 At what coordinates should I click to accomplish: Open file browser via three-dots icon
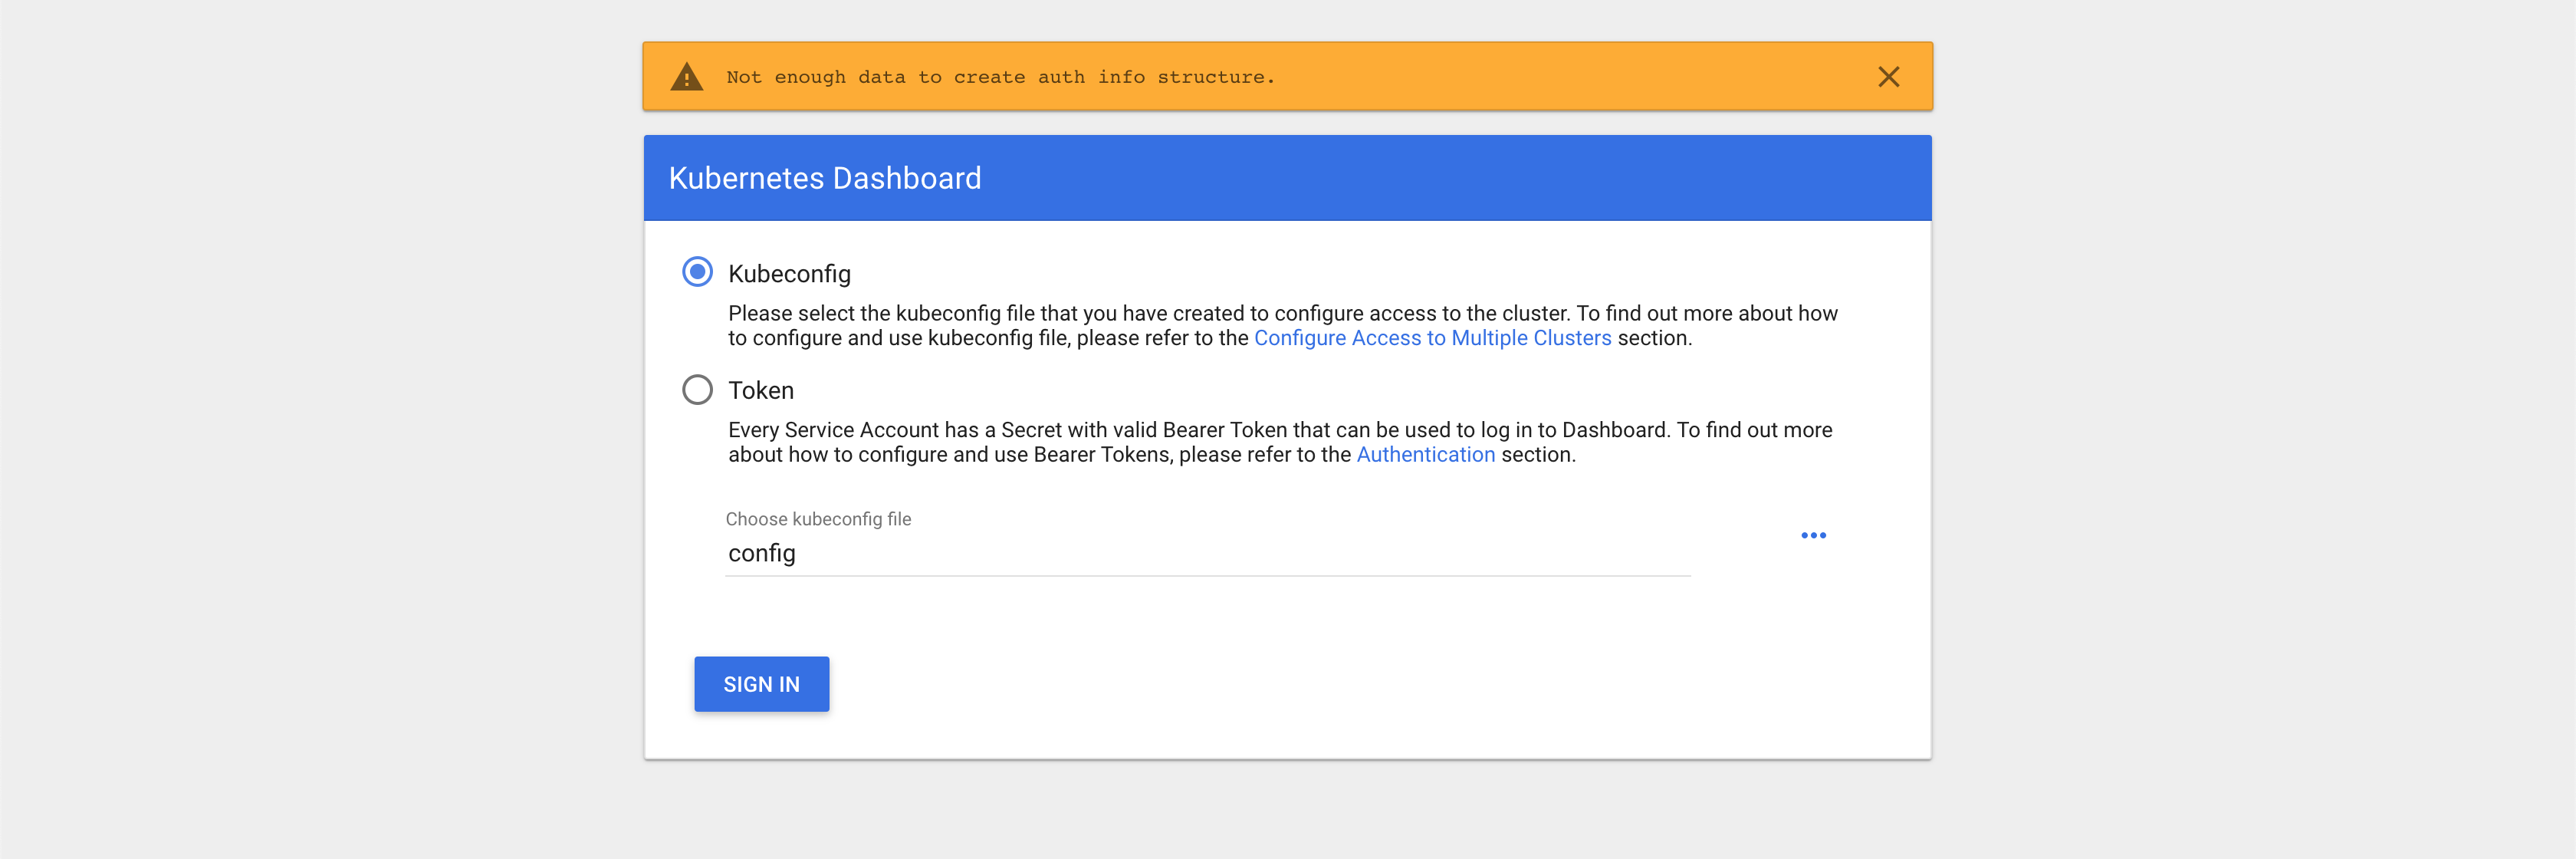1813,535
